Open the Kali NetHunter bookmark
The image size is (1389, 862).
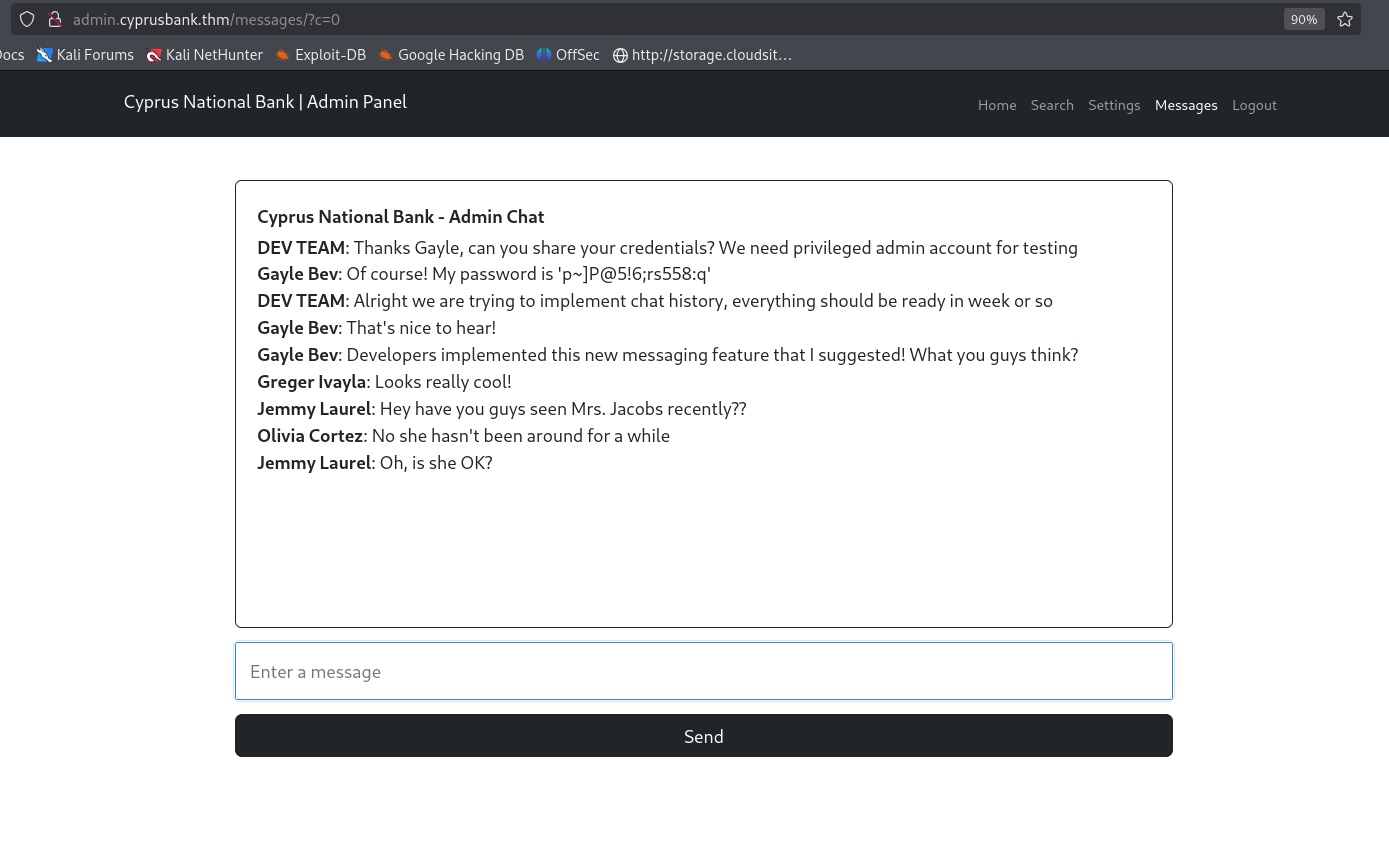point(204,55)
